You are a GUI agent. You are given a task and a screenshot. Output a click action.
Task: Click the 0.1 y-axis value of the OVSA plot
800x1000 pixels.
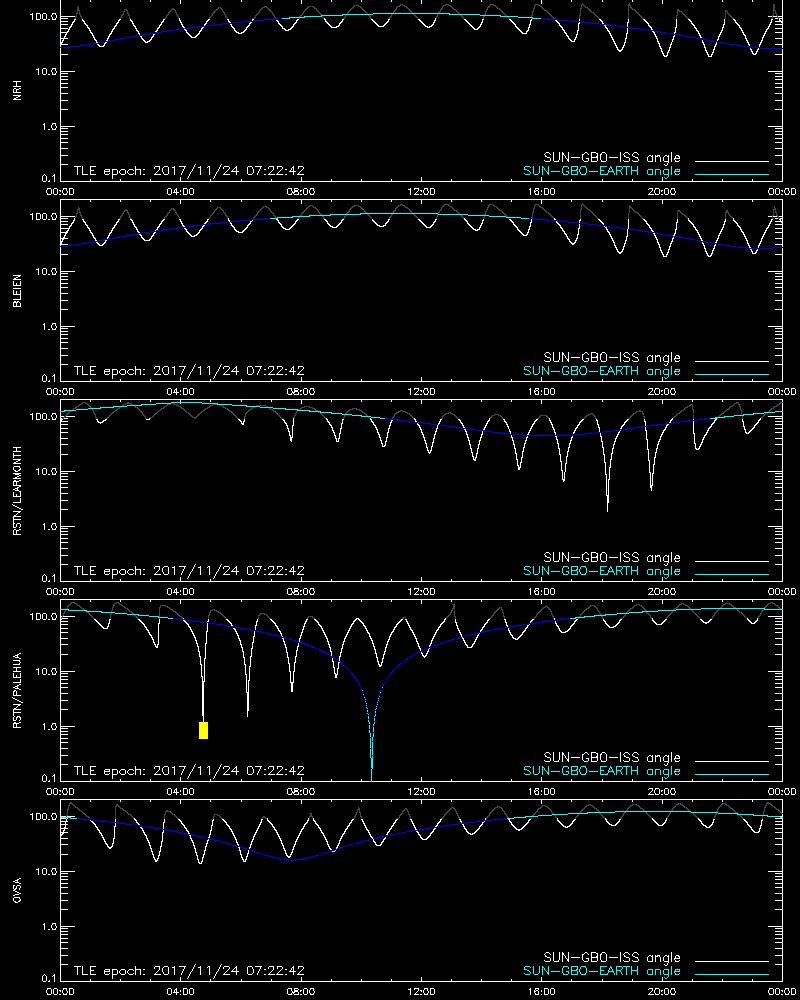coord(48,978)
